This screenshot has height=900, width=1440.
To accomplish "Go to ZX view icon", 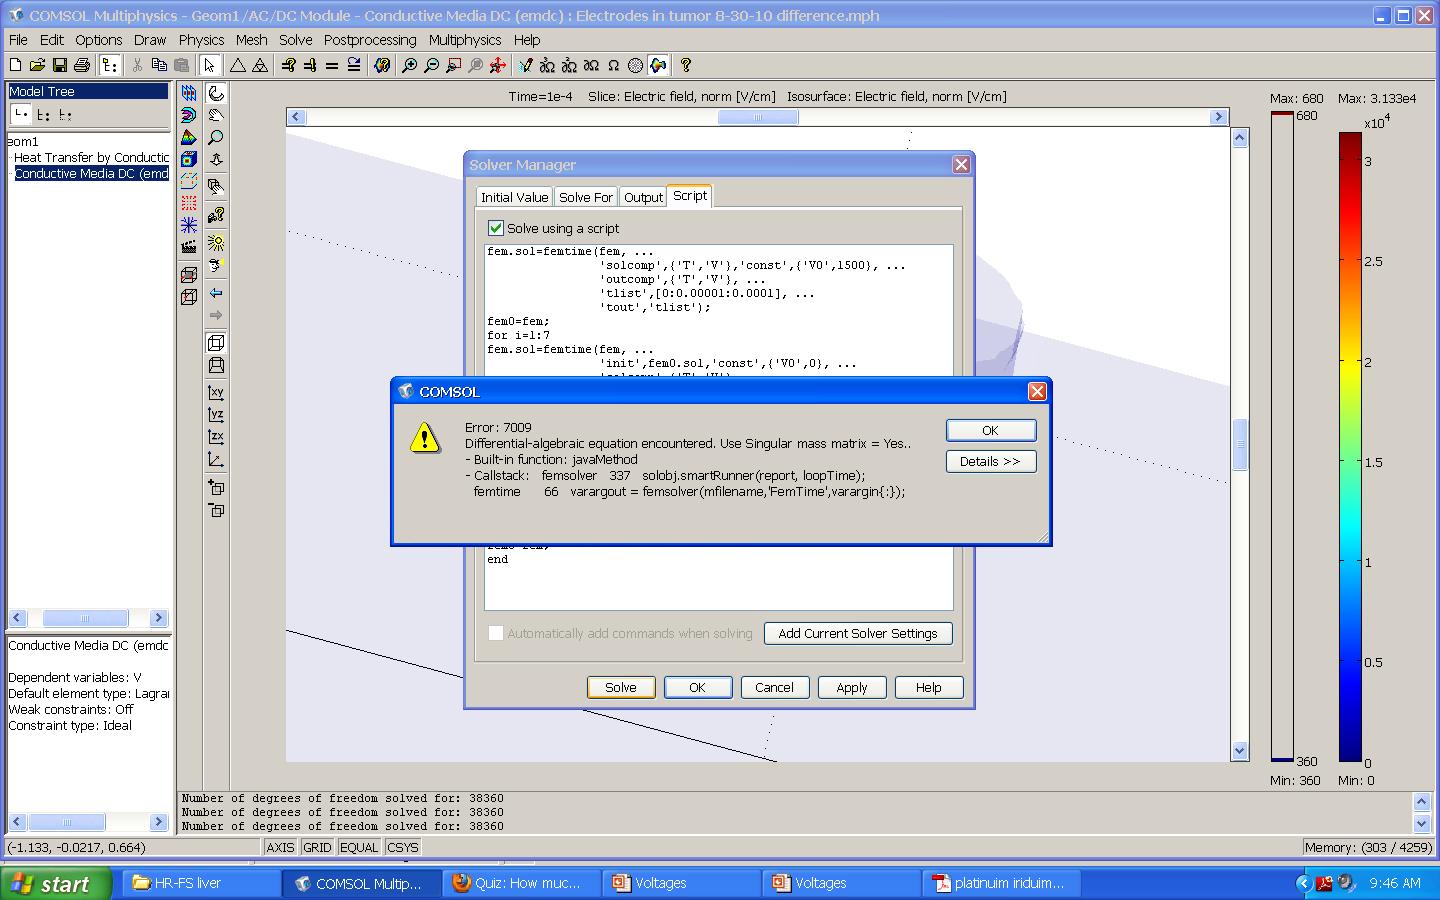I will pyautogui.click(x=216, y=437).
